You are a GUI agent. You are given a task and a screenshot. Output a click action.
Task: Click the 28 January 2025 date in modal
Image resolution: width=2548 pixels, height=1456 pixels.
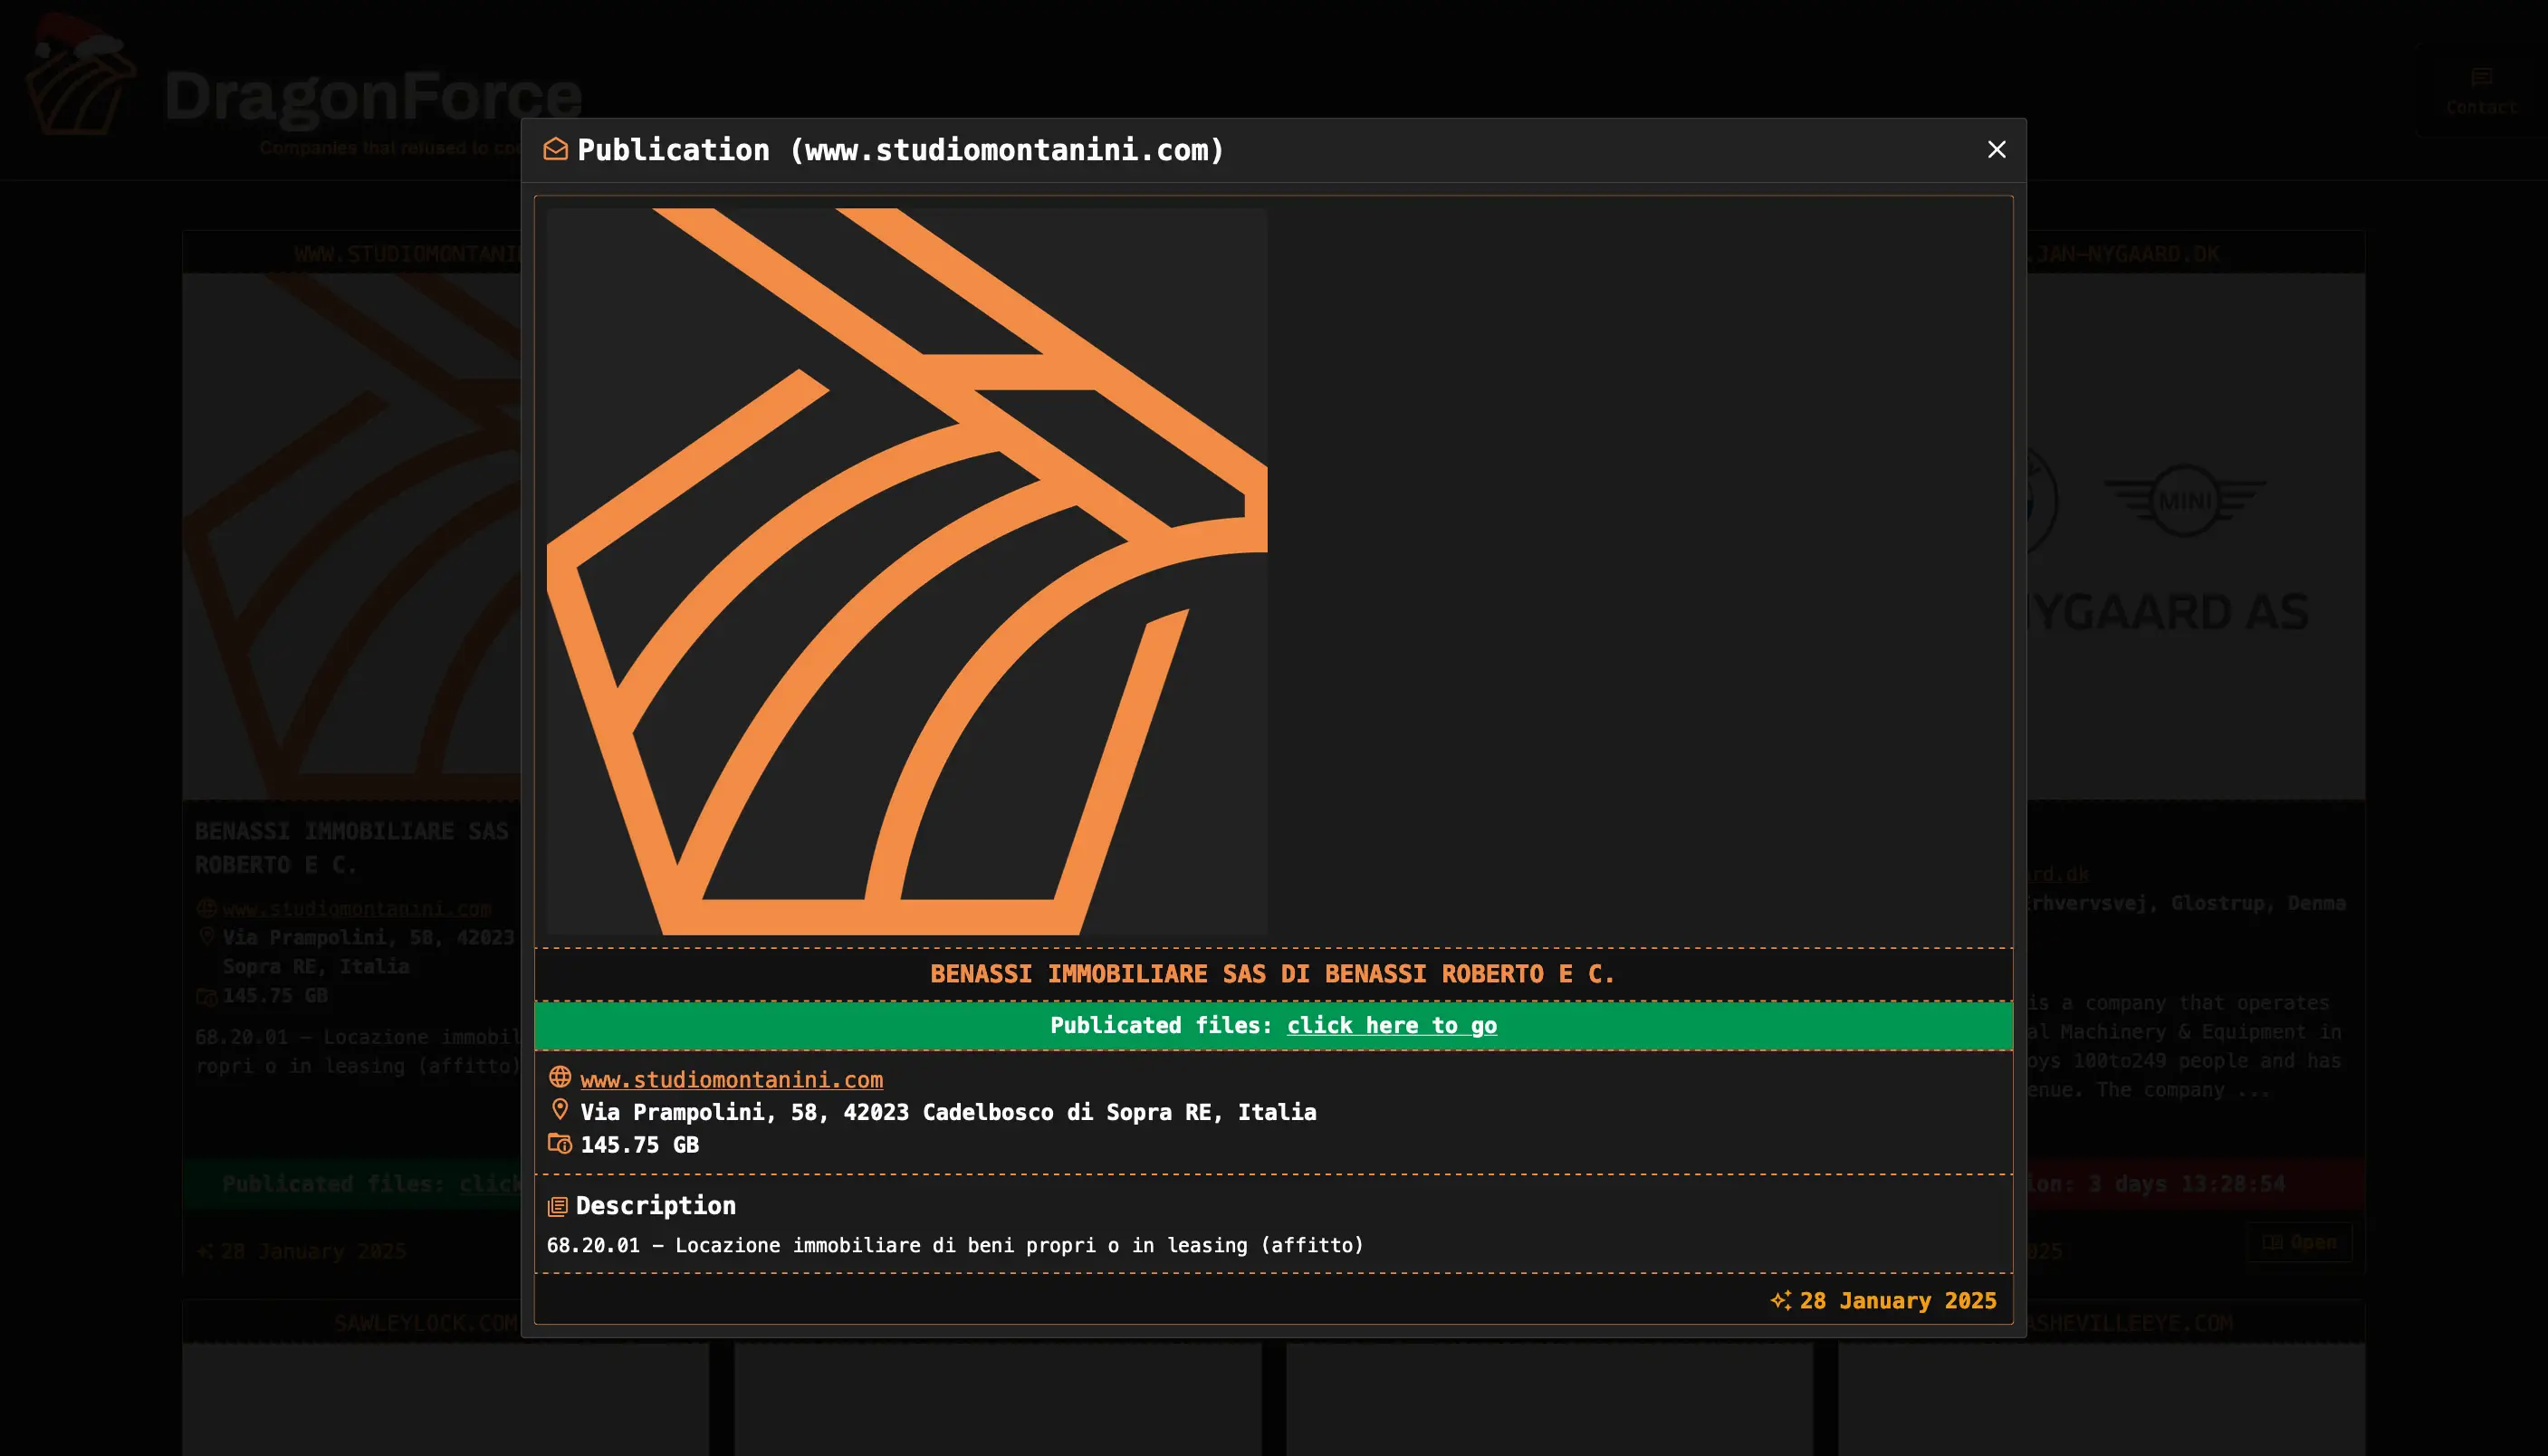(1897, 1301)
